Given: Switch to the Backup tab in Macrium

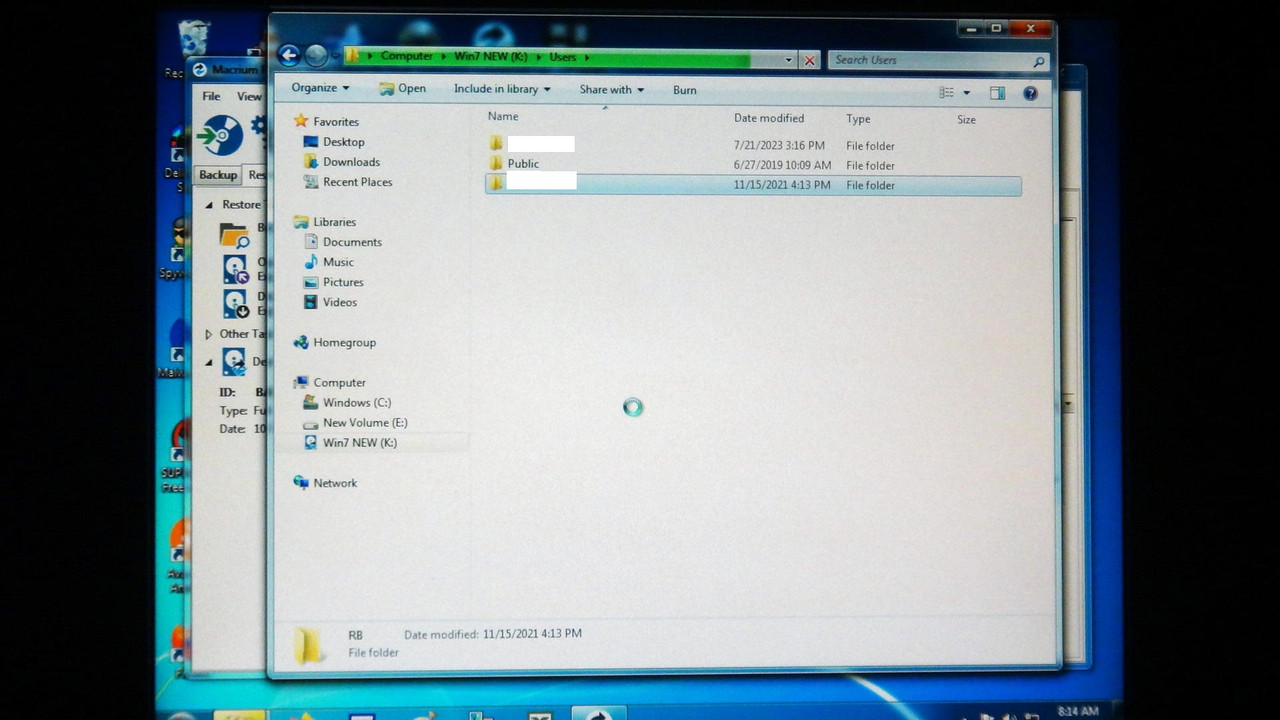Looking at the screenshot, I should [x=217, y=175].
